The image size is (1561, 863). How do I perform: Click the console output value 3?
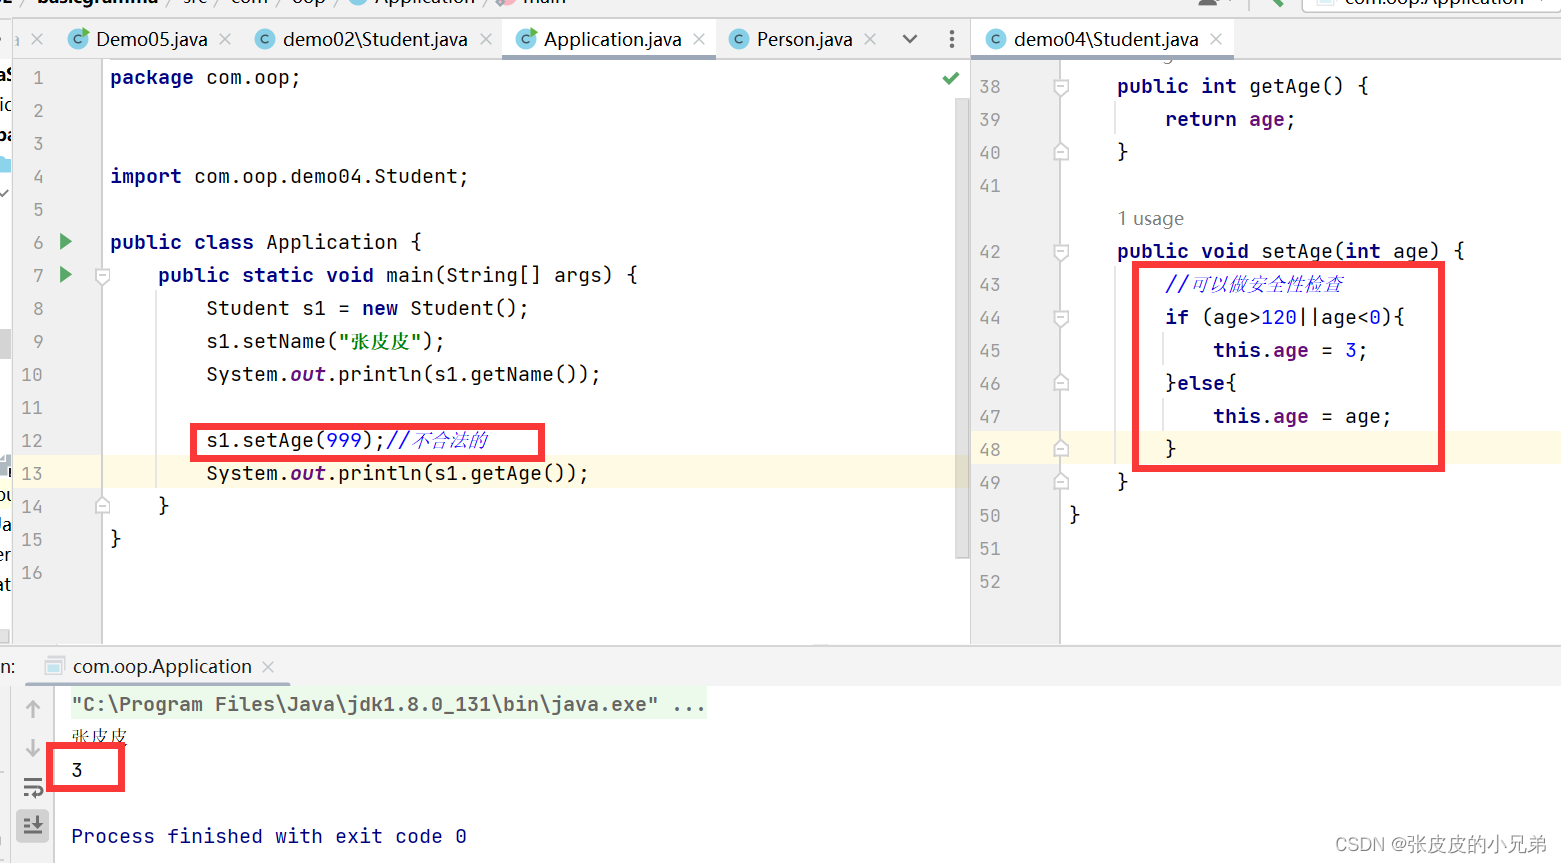(77, 770)
